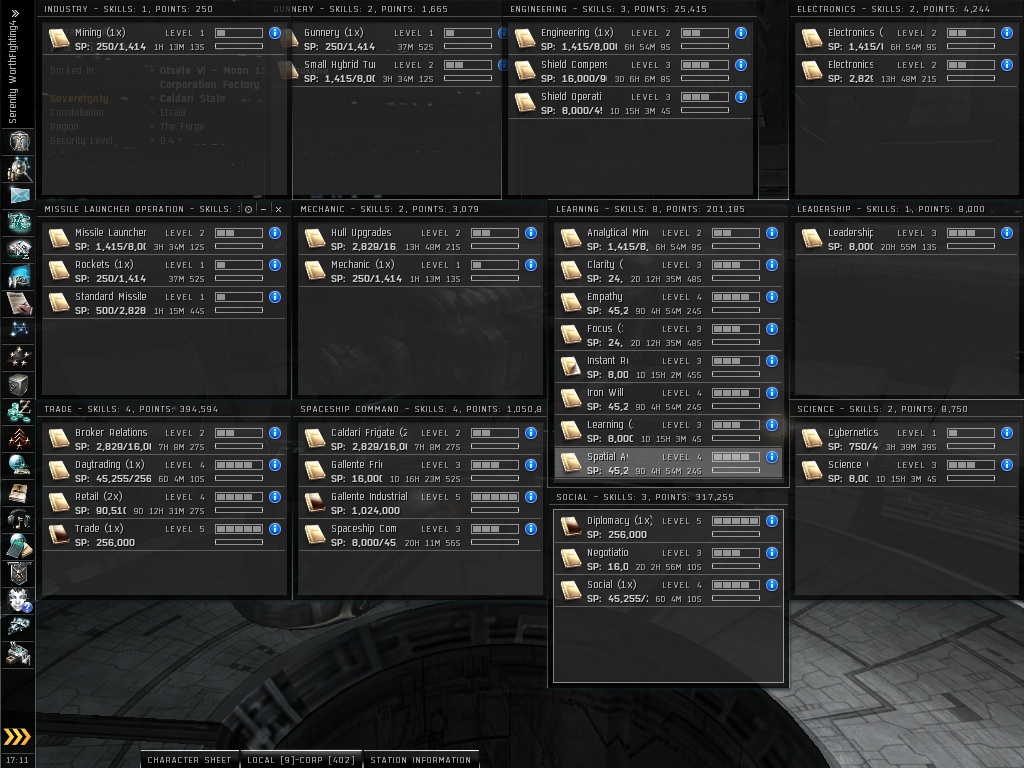Show info for Rockets skill
1024x768 pixels.
coord(275,264)
